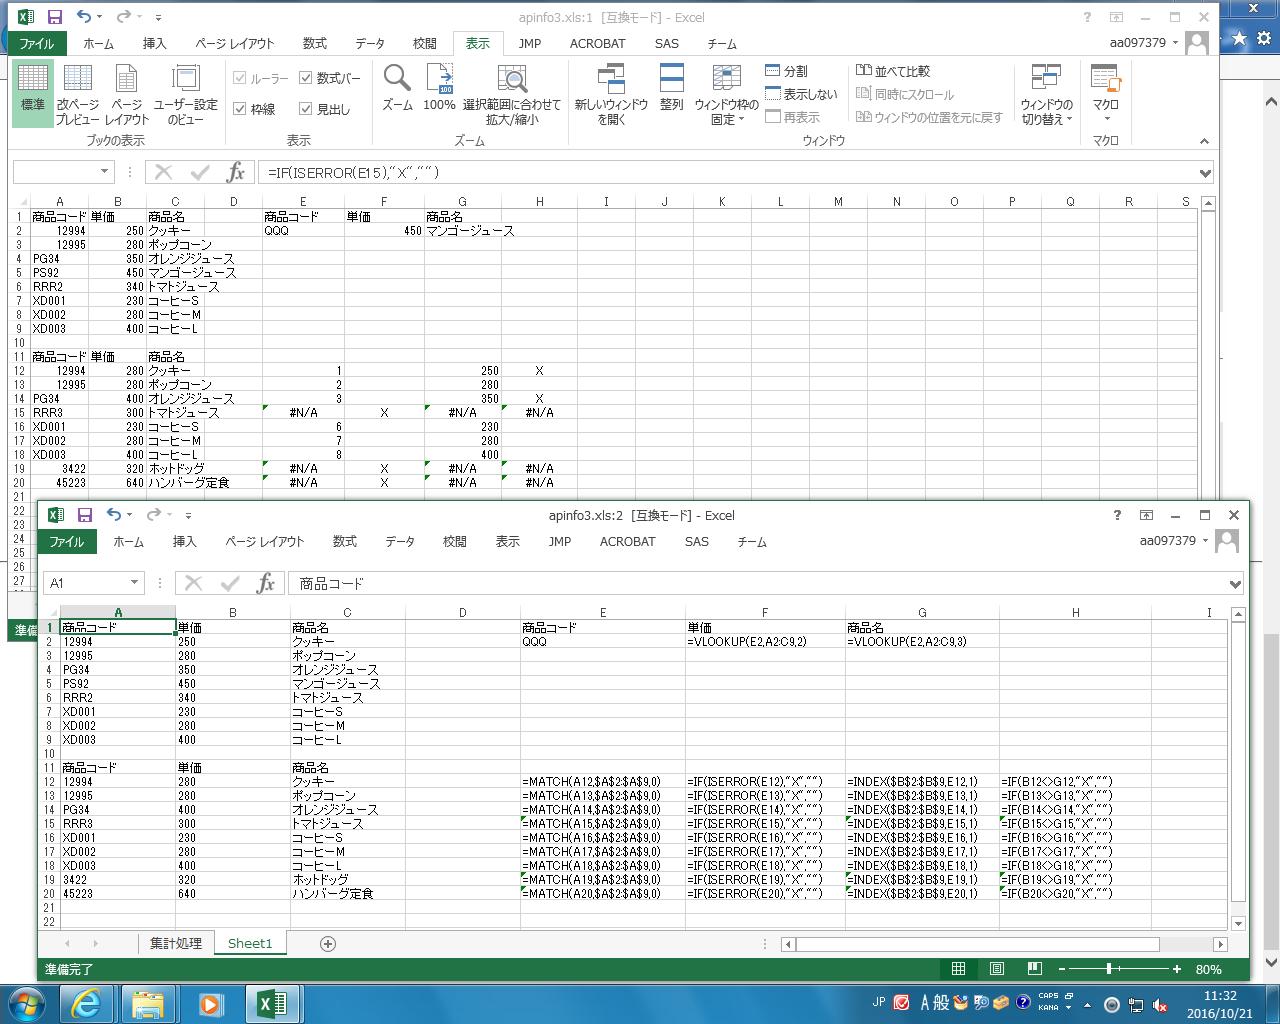Image resolution: width=1280 pixels, height=1024 pixels.
Task: Open the Name Box dropdown showing A1
Action: [x=134, y=583]
